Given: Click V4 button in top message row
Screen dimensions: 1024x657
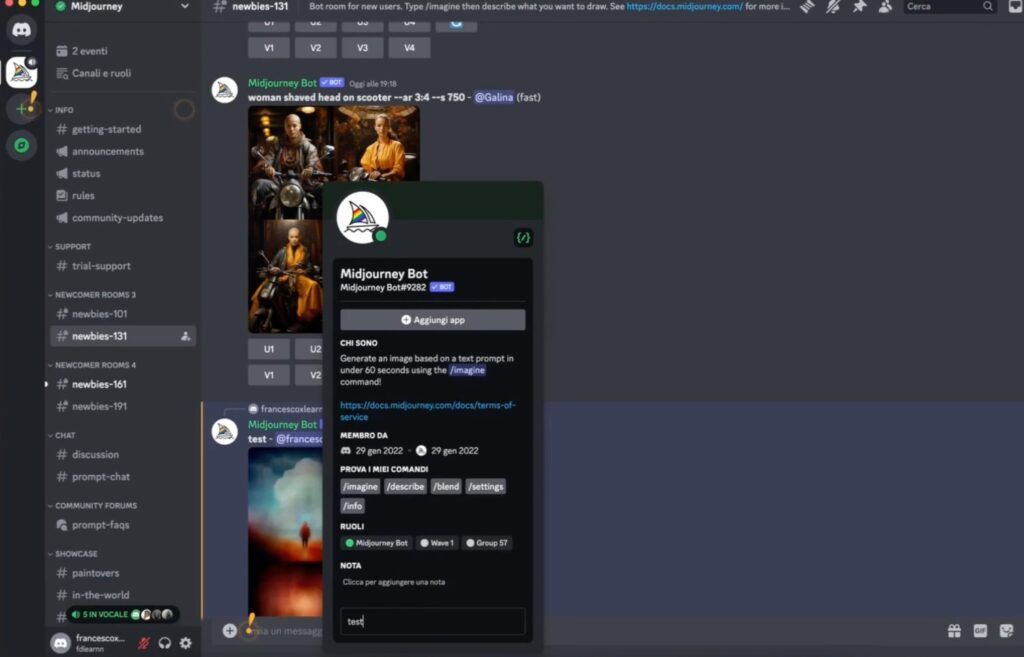Looking at the screenshot, I should coord(409,48).
